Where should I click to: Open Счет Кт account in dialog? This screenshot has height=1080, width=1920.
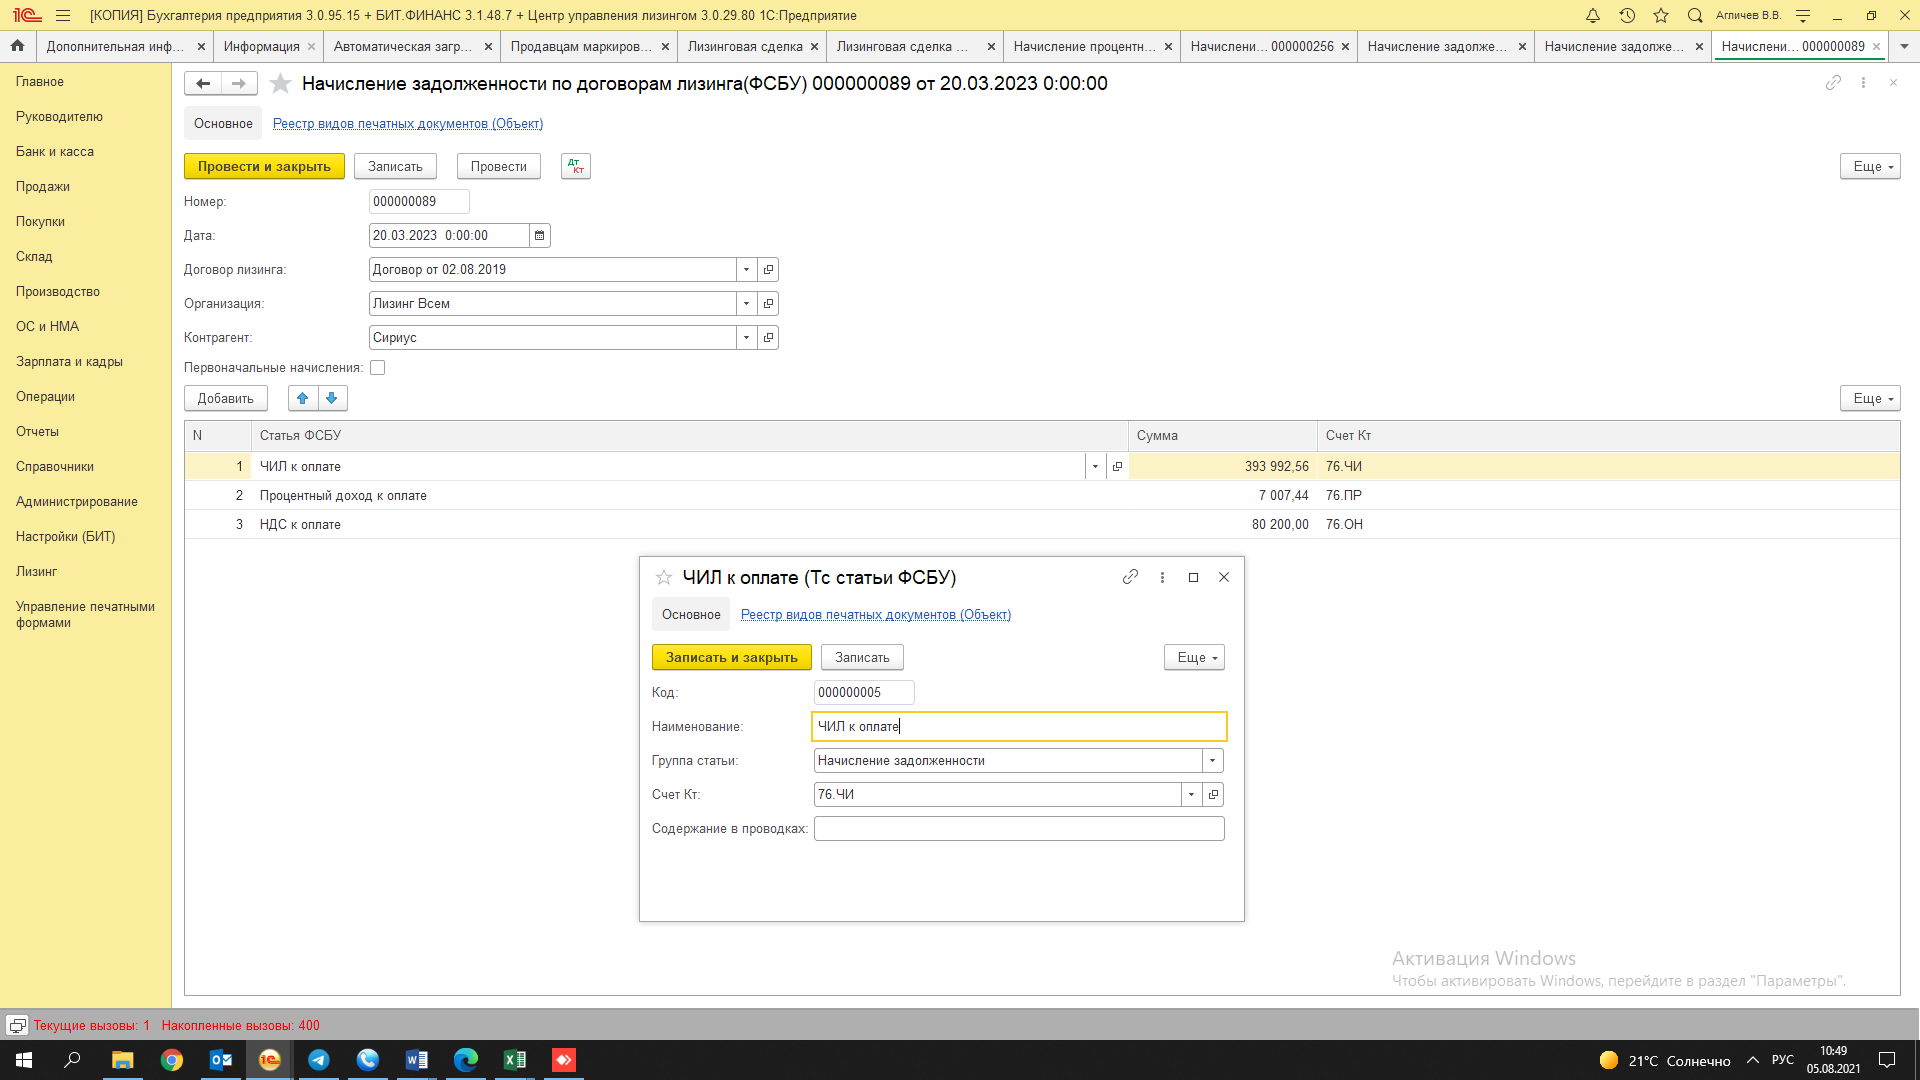pyautogui.click(x=1213, y=795)
